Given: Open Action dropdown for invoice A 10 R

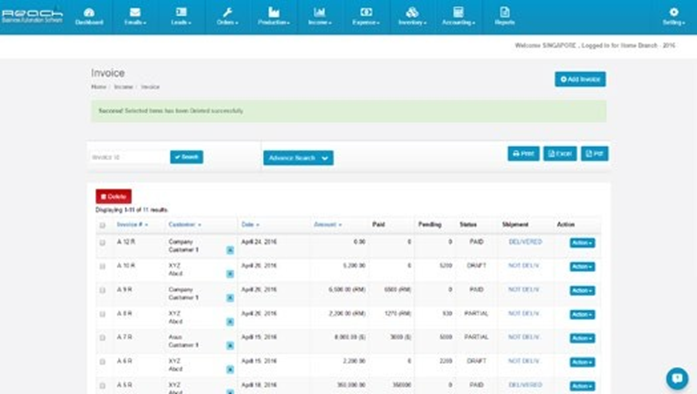Looking at the screenshot, I should [582, 267].
